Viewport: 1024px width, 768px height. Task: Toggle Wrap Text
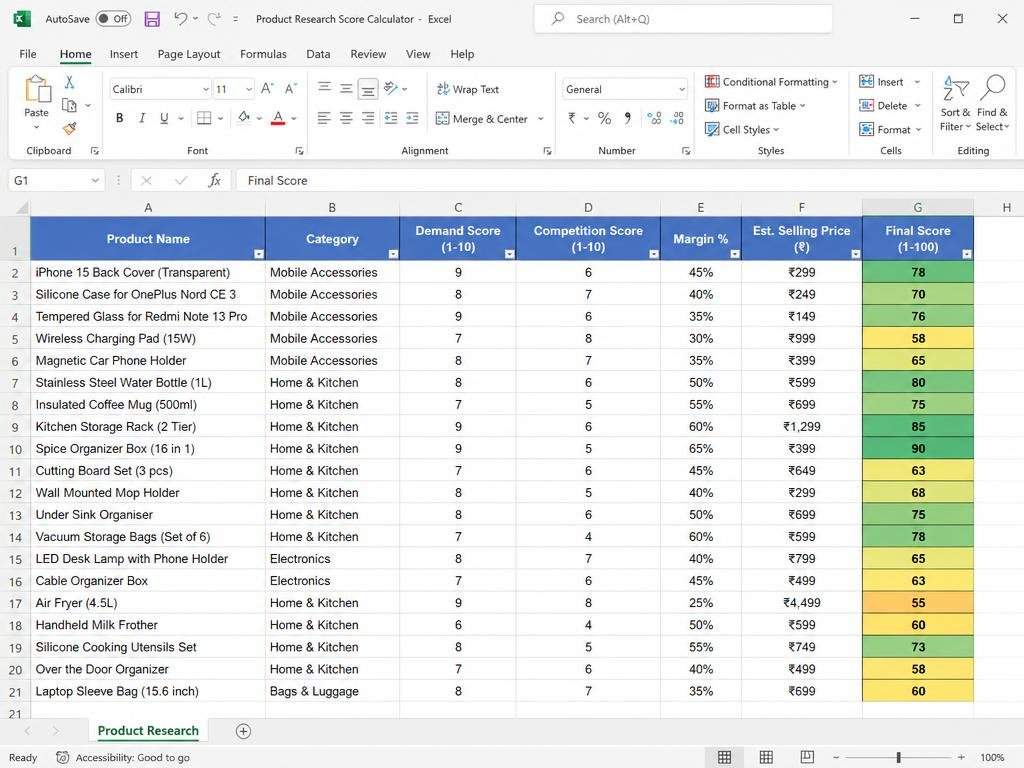click(468, 89)
